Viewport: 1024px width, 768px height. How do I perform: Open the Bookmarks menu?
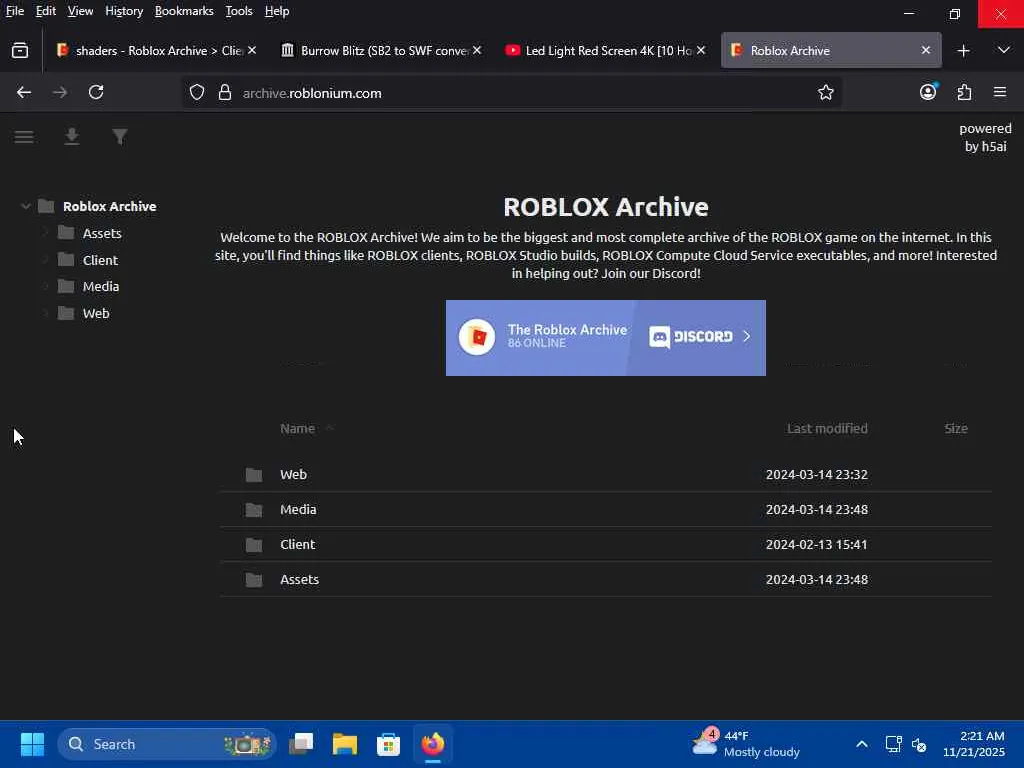(x=184, y=11)
